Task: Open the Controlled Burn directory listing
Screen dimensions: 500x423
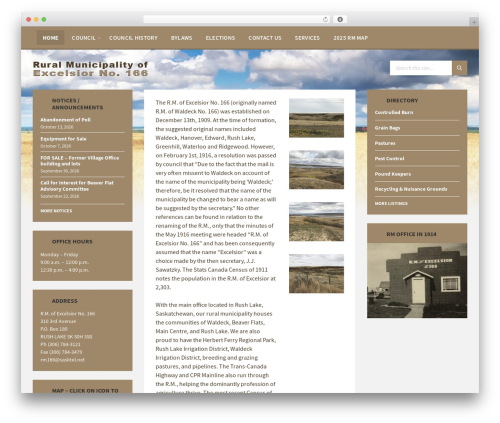Action: pyautogui.click(x=394, y=112)
